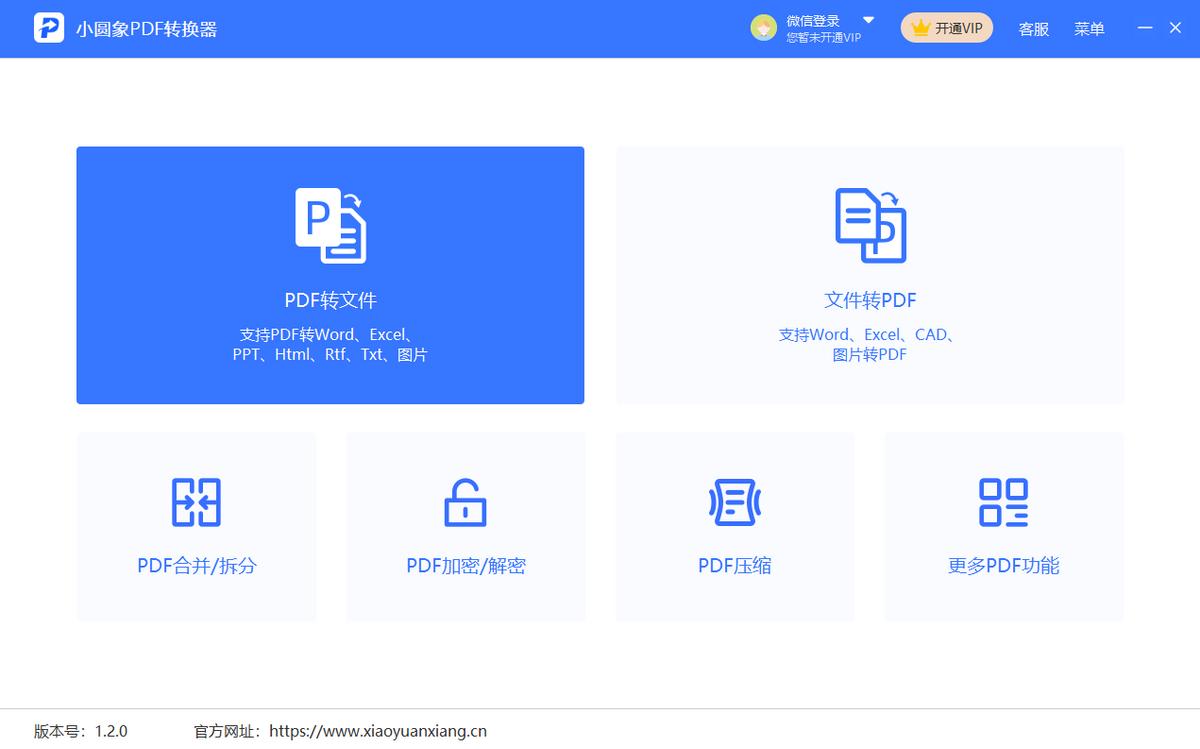Open the PDF加密/解密 lock icon
The height and width of the screenshot is (749, 1200).
[465, 503]
